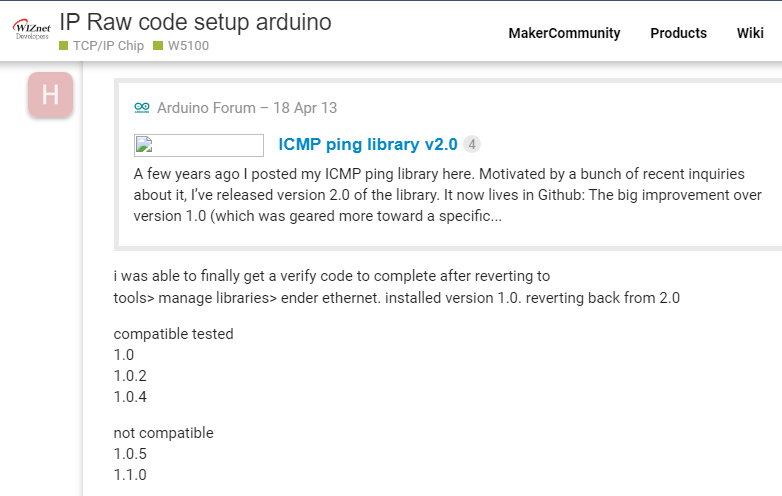
Task: Open the W5100 subcategory link
Action: tap(188, 46)
